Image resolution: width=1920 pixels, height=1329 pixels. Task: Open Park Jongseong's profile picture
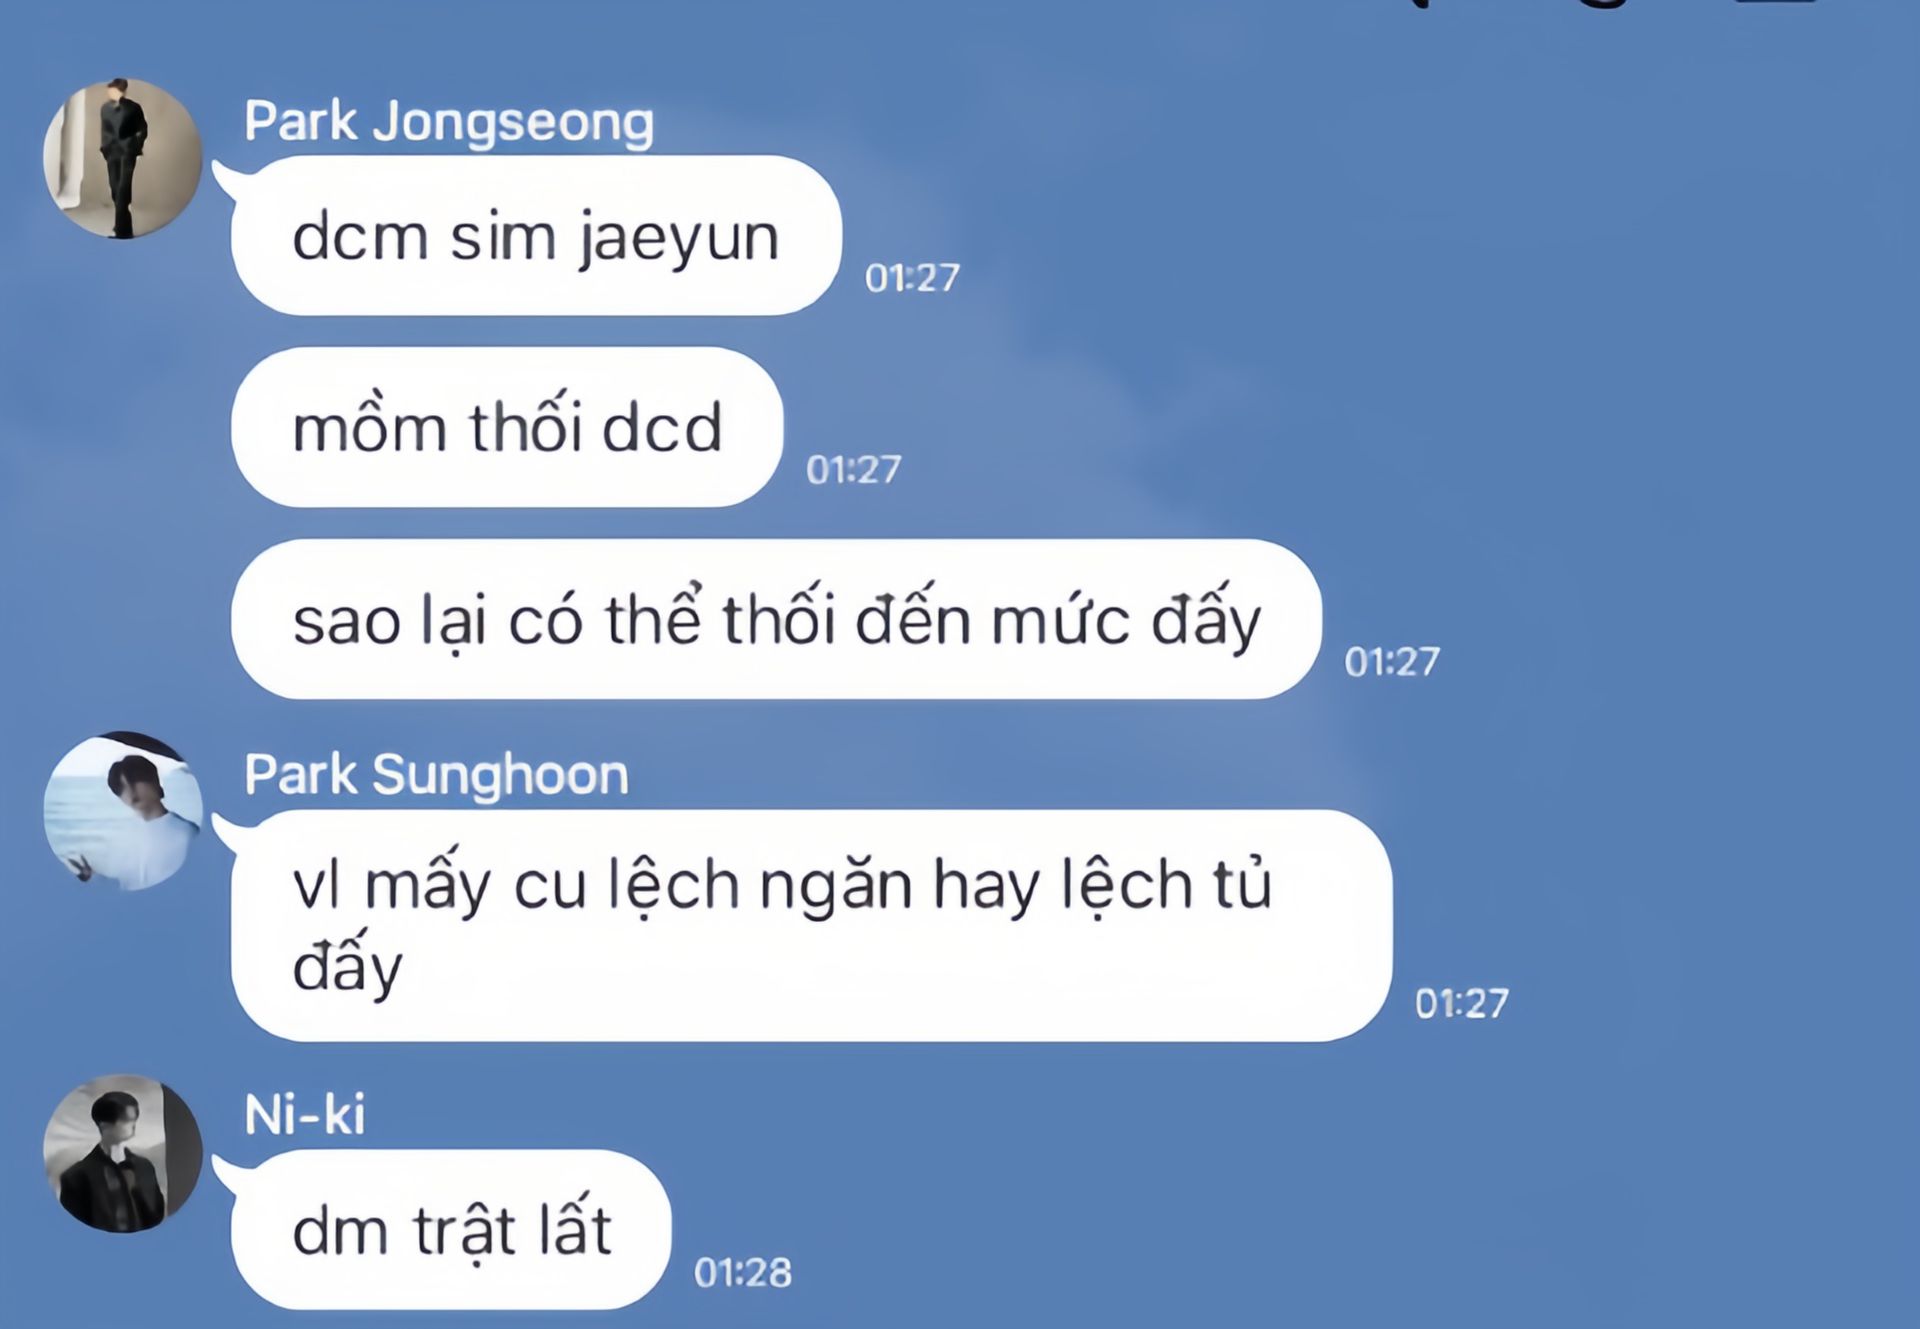(122, 158)
